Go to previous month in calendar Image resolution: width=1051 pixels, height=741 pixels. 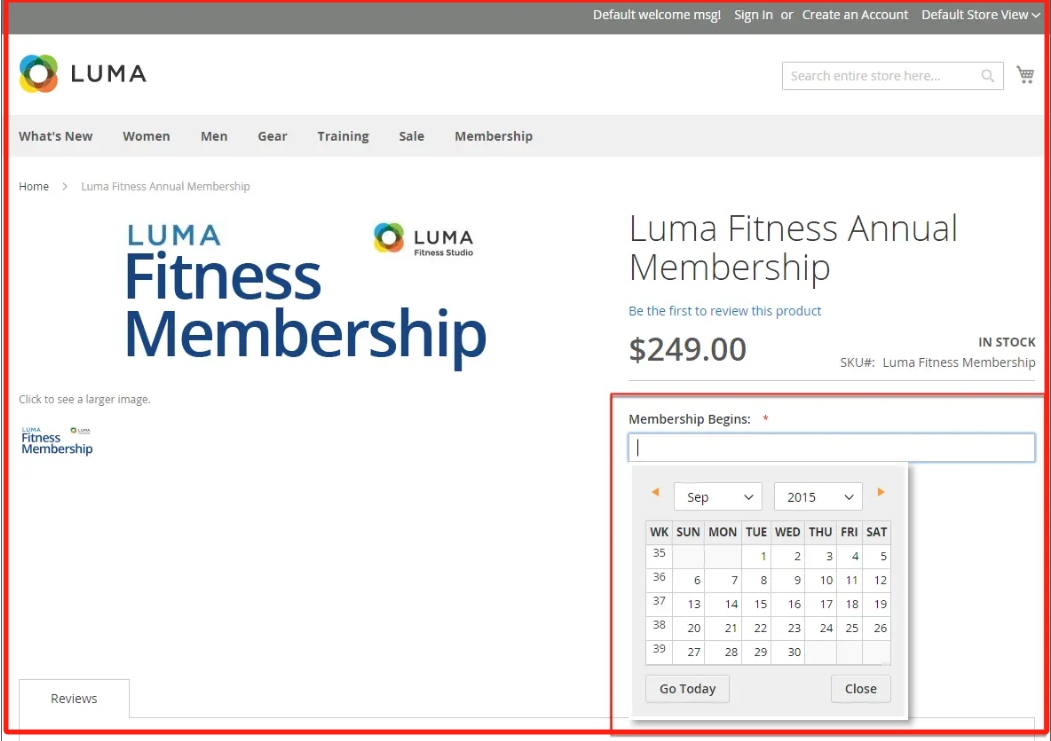pyautogui.click(x=655, y=492)
